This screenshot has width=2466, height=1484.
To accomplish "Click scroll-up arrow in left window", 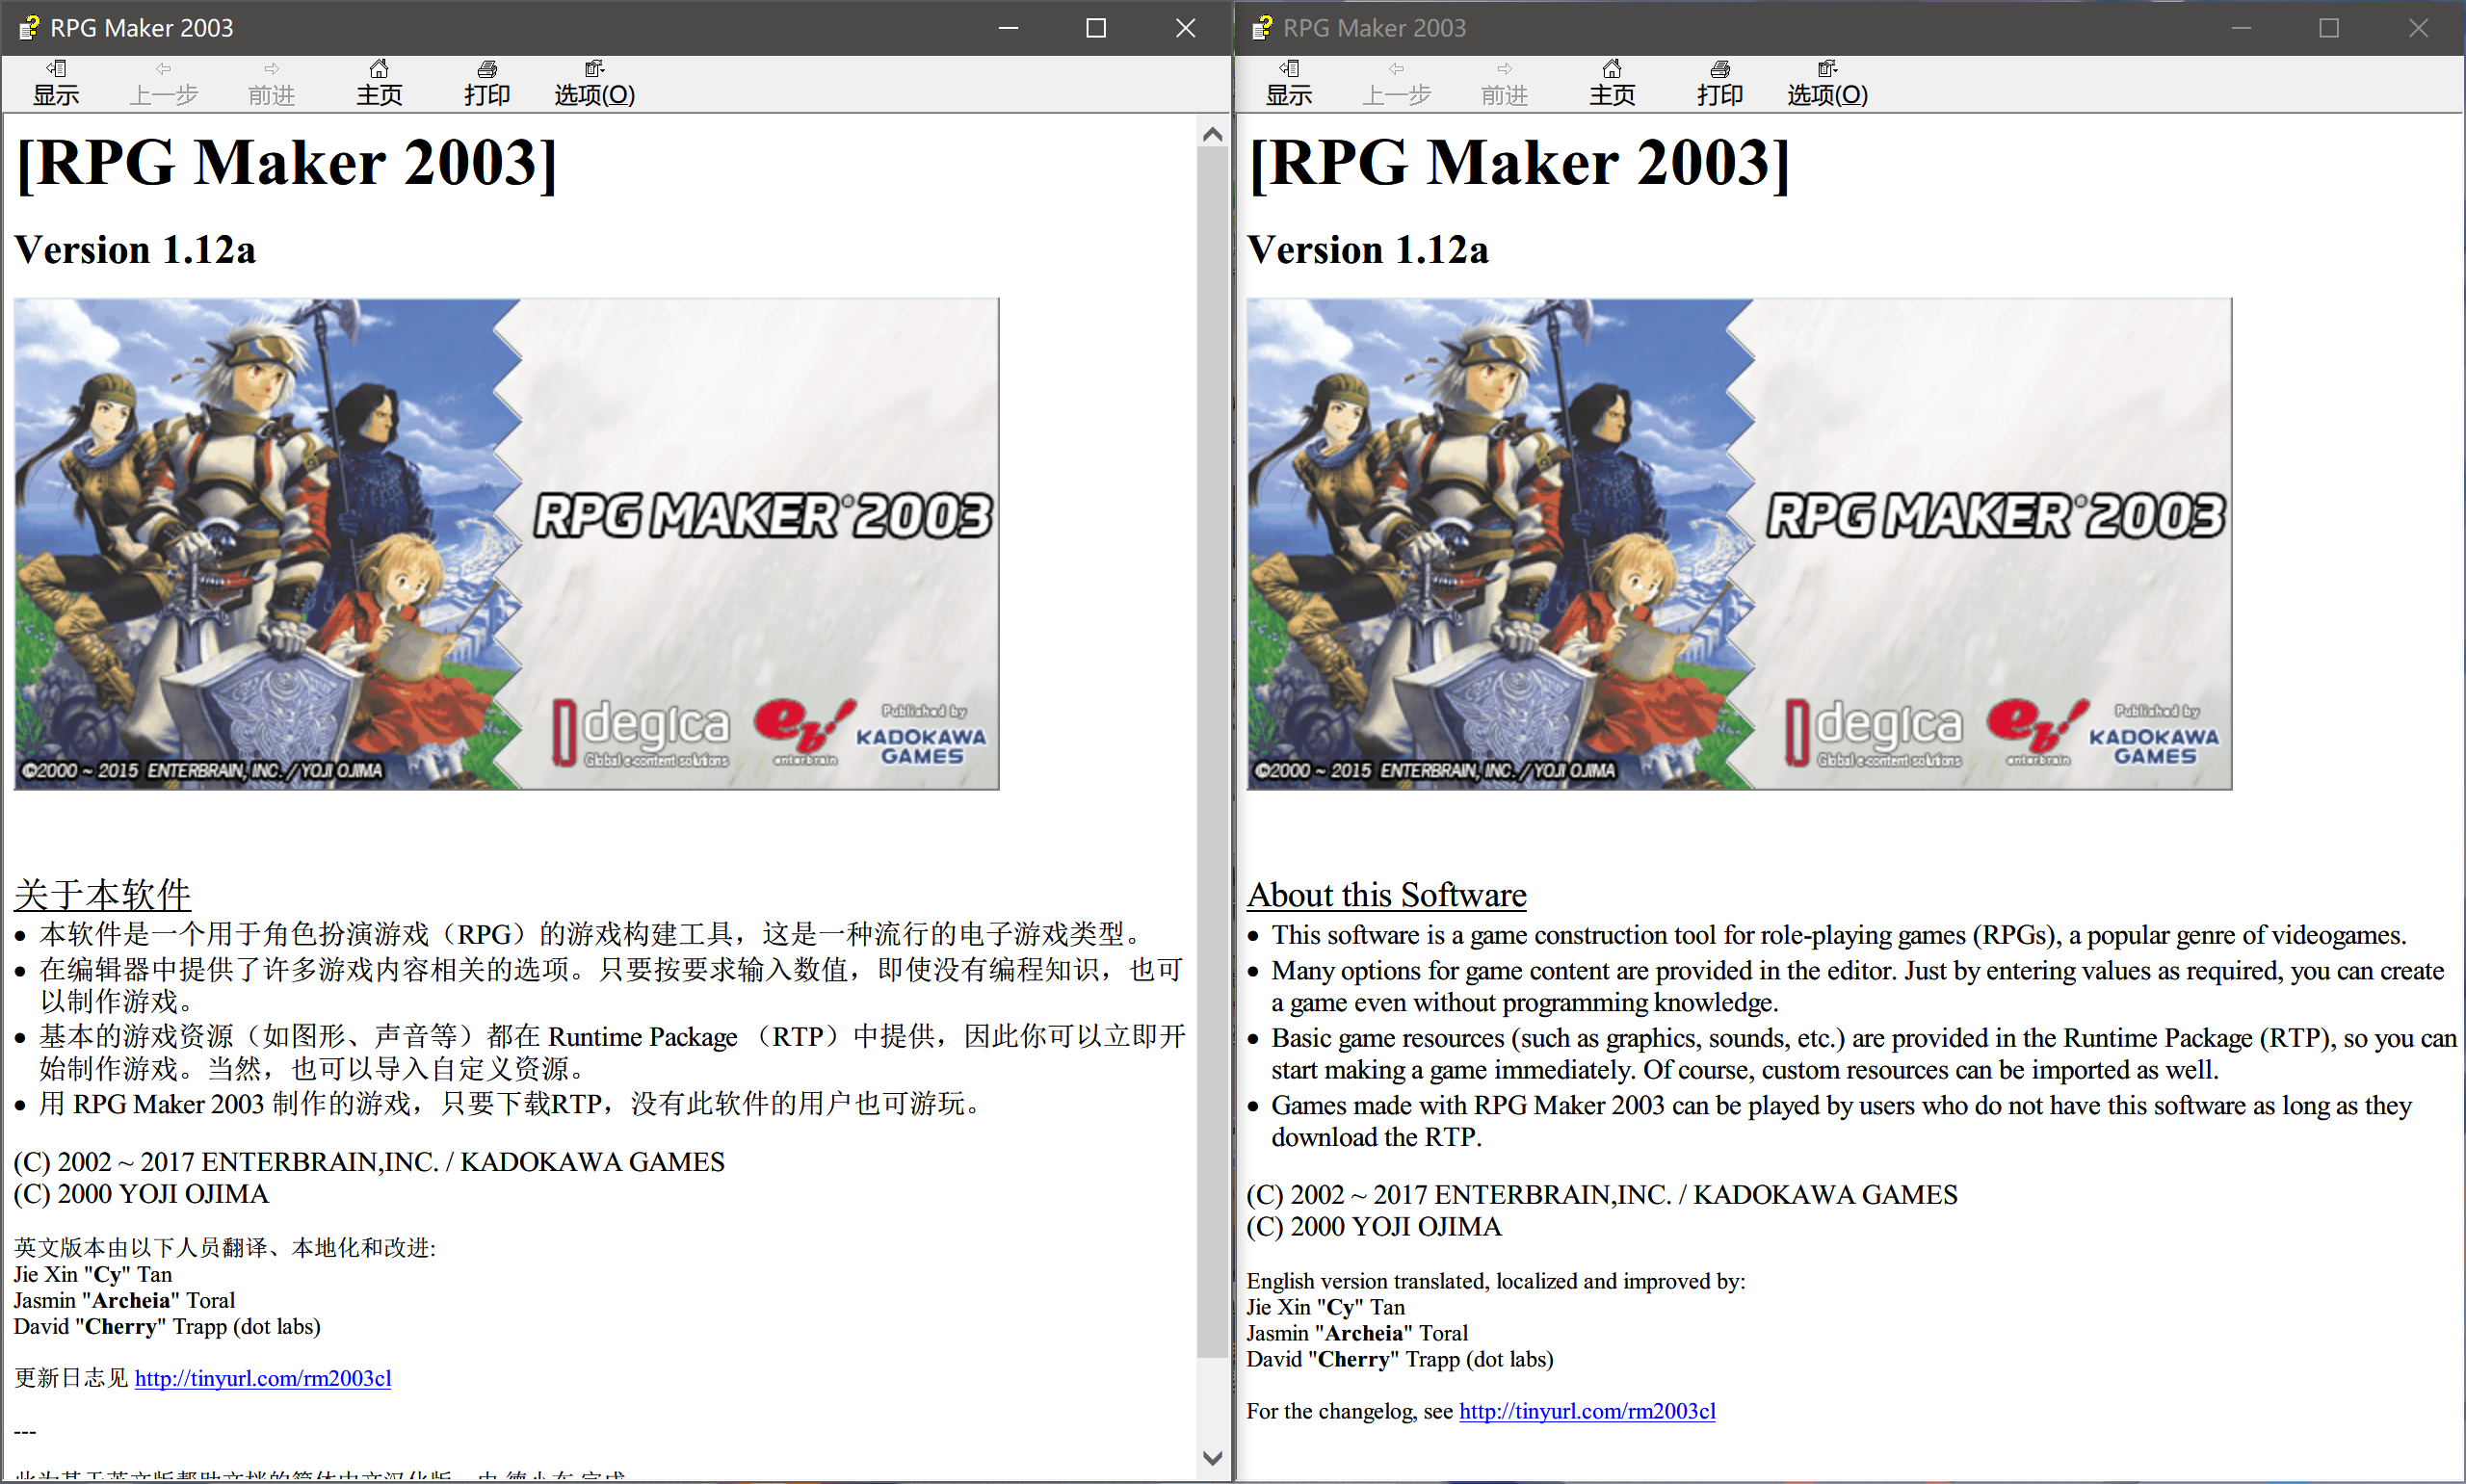I will [1213, 134].
